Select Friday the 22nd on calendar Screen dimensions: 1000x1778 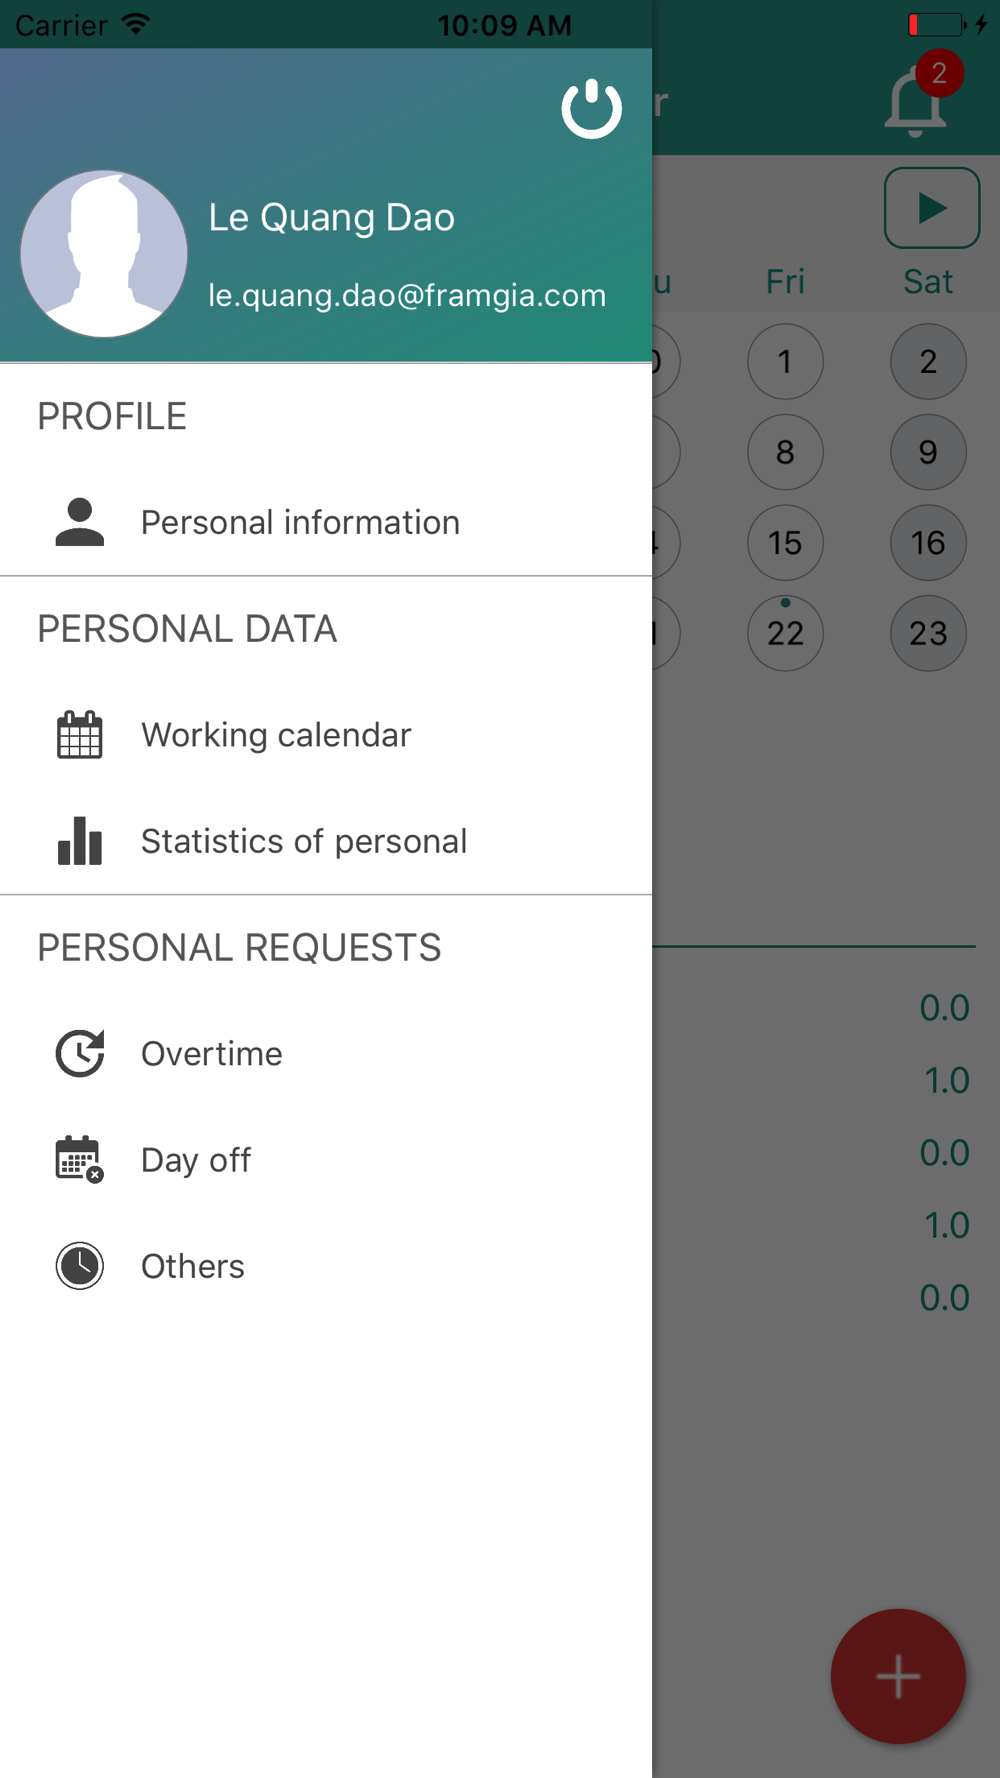(x=785, y=633)
